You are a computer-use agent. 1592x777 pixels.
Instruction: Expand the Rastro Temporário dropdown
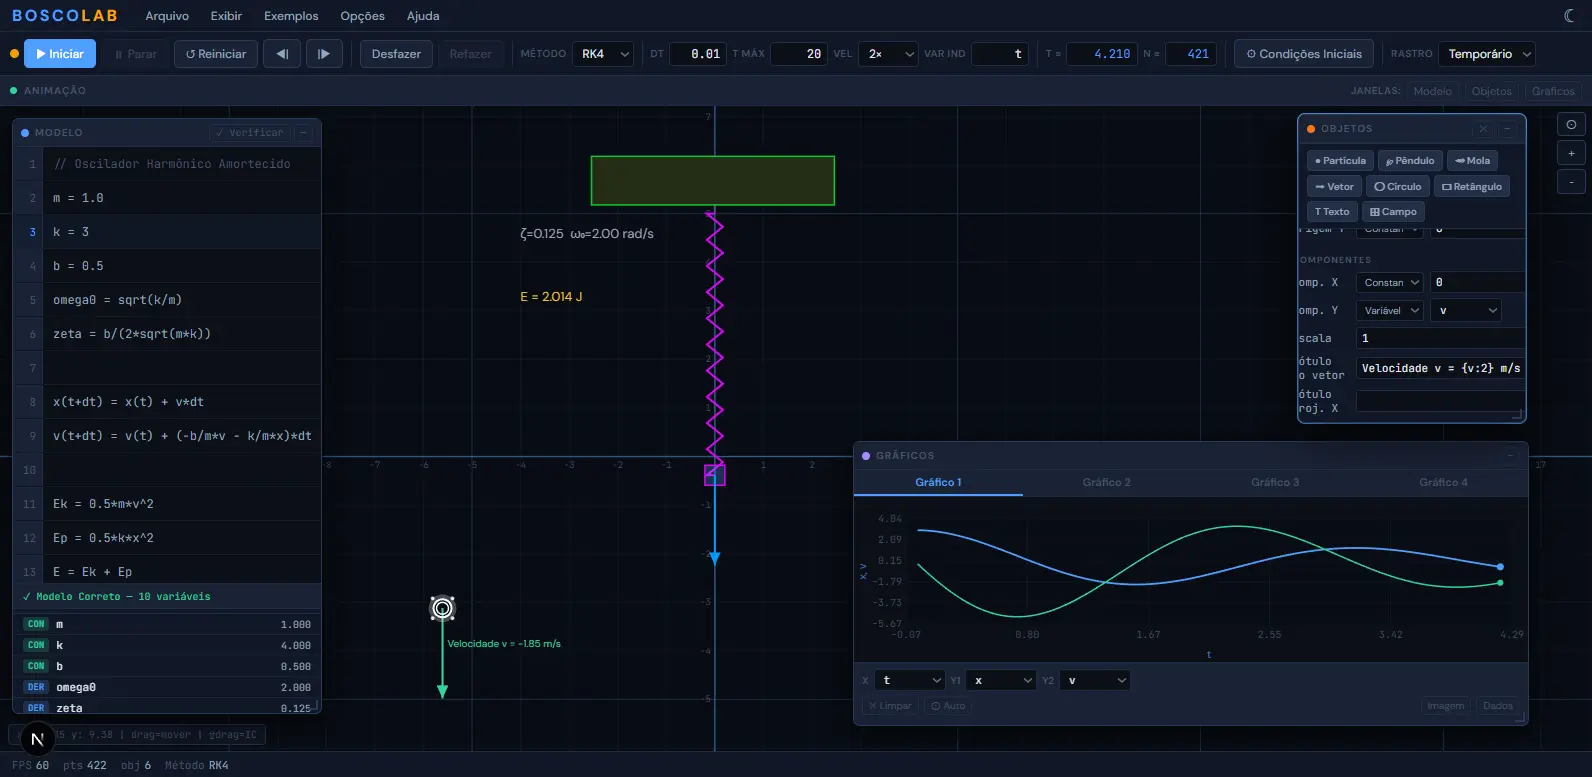pos(1489,54)
